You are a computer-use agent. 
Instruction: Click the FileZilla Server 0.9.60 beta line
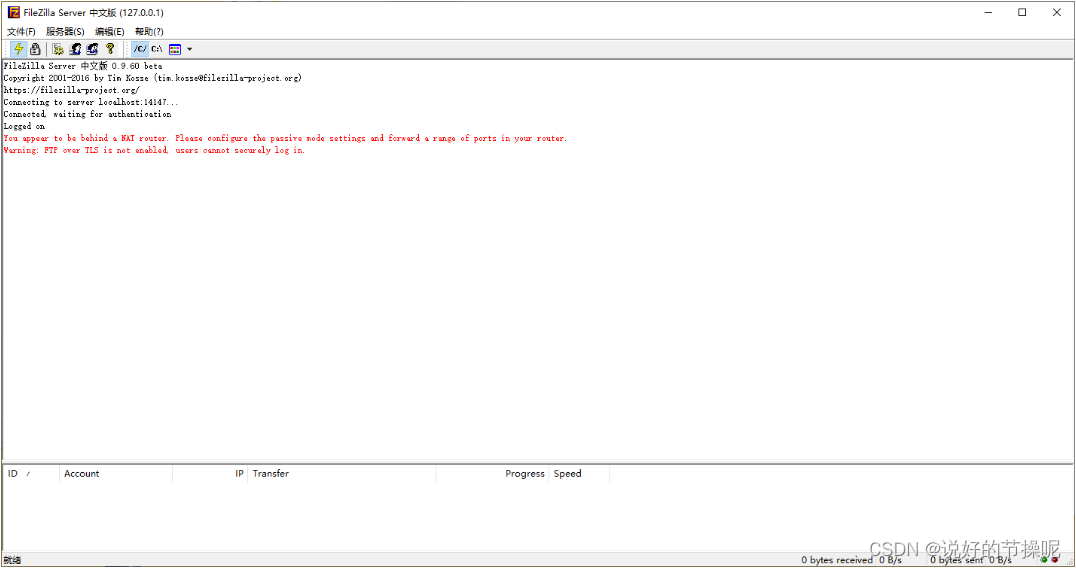(x=83, y=66)
